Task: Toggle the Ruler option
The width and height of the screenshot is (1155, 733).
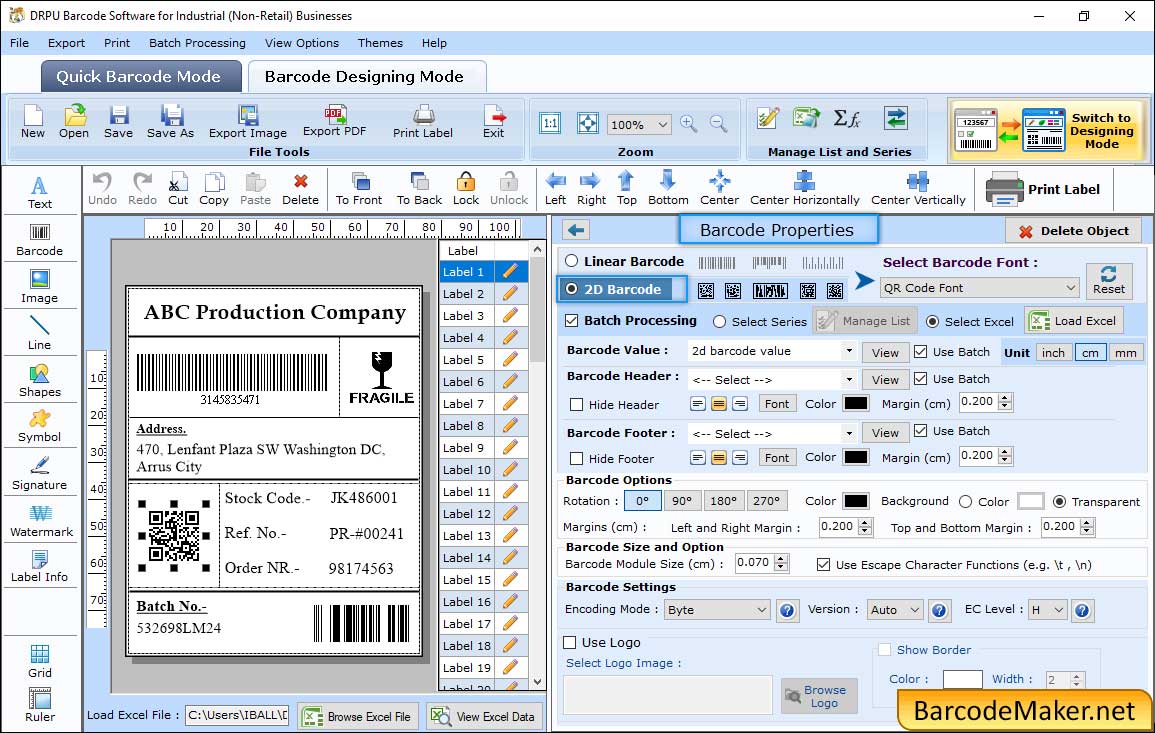Action: 40,706
